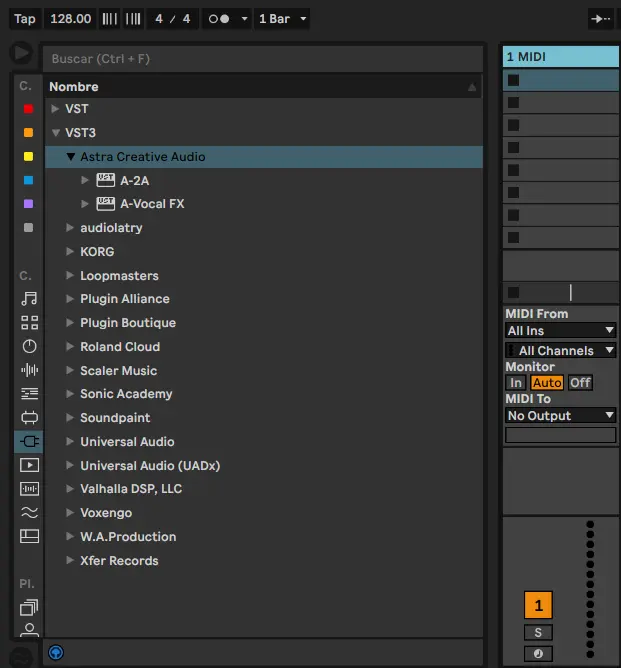Open the Samples category waveform-box icon

point(29,489)
